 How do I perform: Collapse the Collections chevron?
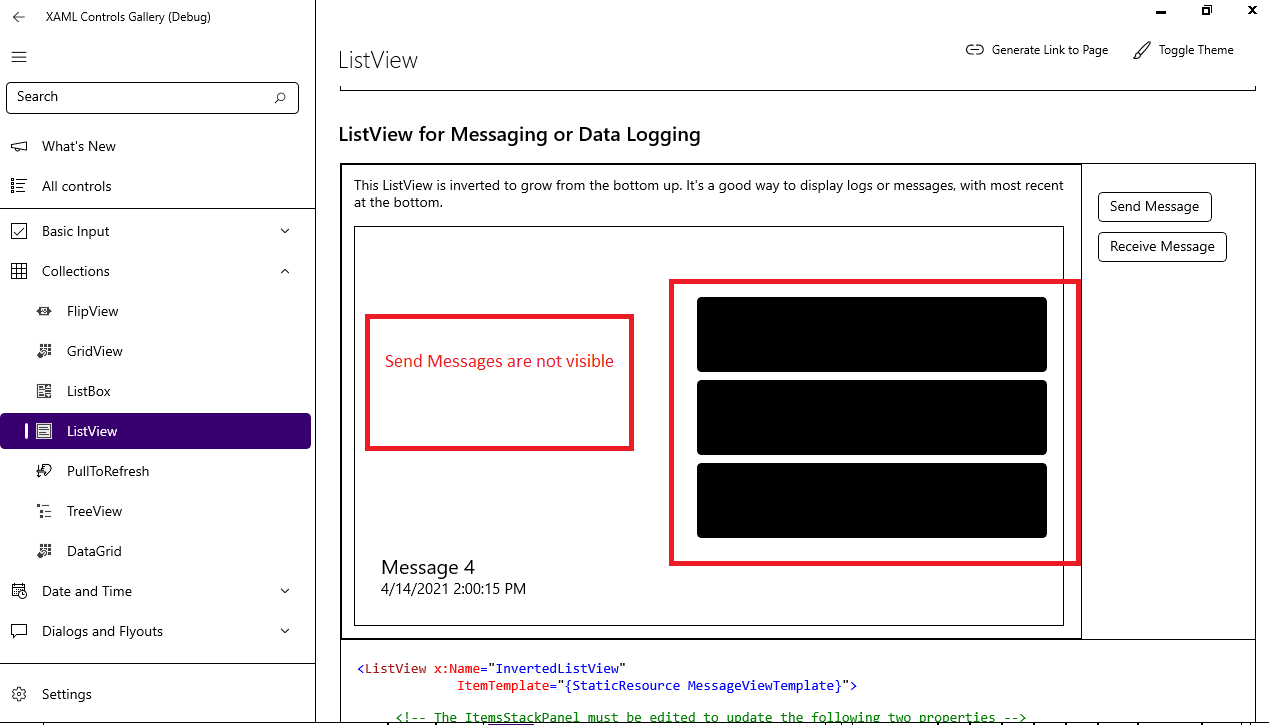coord(285,271)
